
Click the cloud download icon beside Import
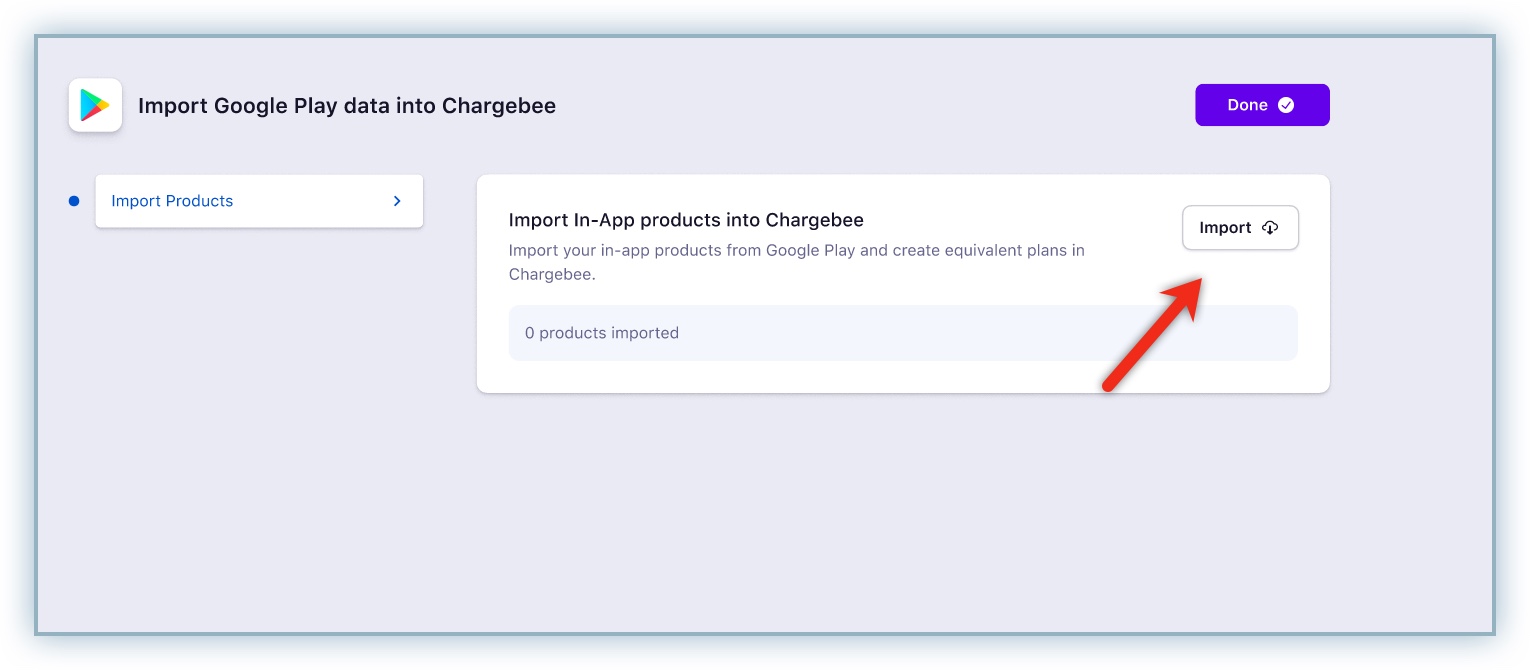click(1270, 228)
